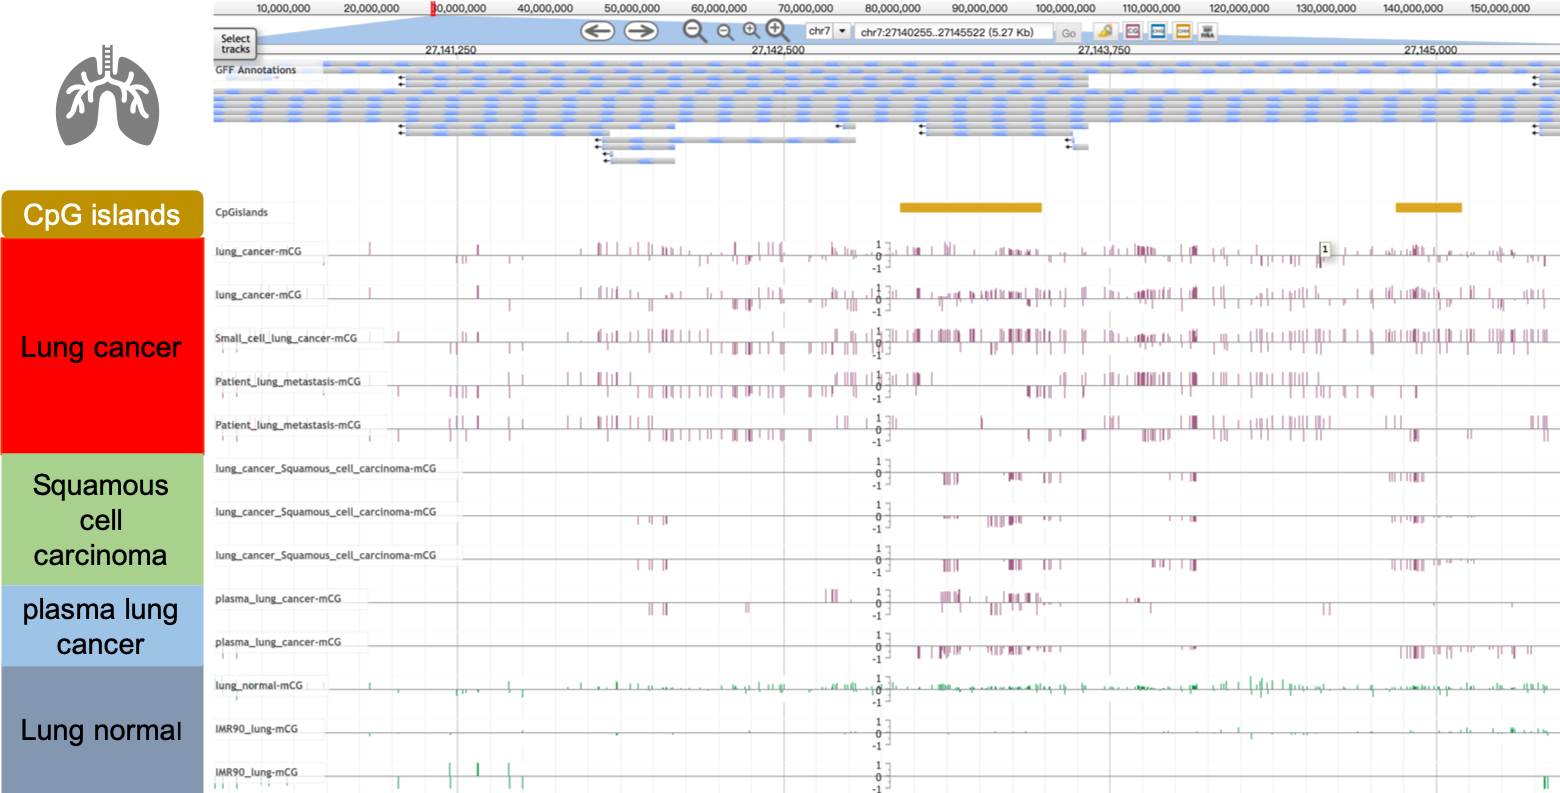Viewport: 1560px width, 793px height.
Task: Pan left with the left arrow button
Action: click(597, 31)
